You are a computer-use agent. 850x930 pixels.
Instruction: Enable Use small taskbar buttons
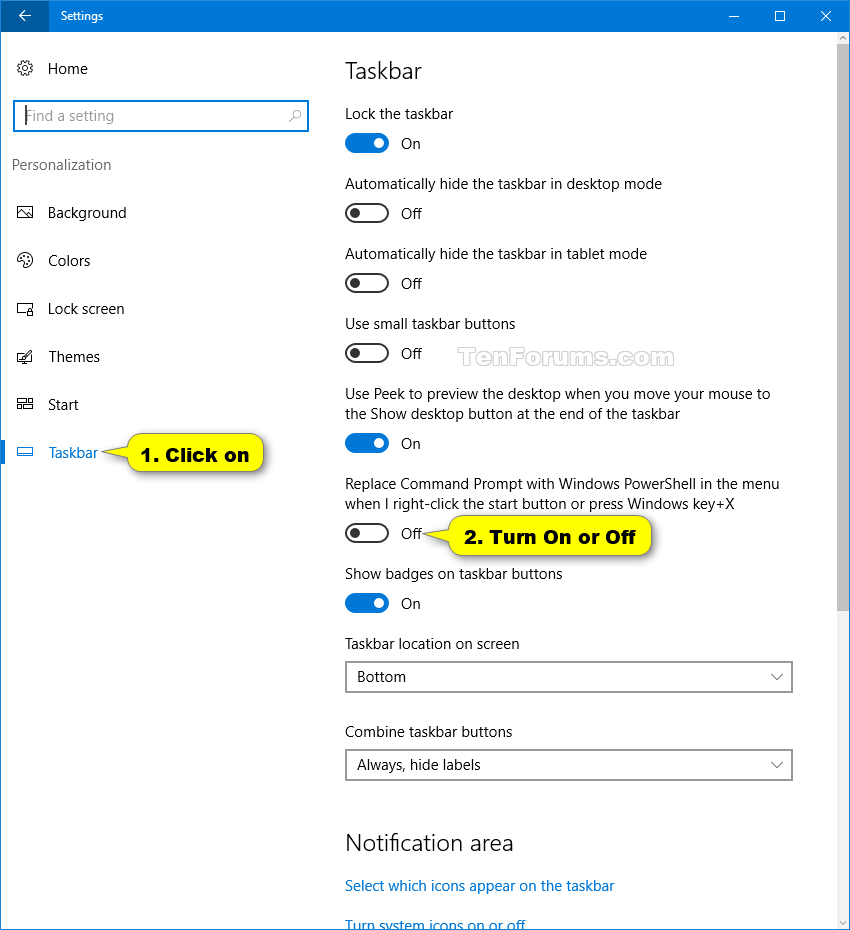367,353
